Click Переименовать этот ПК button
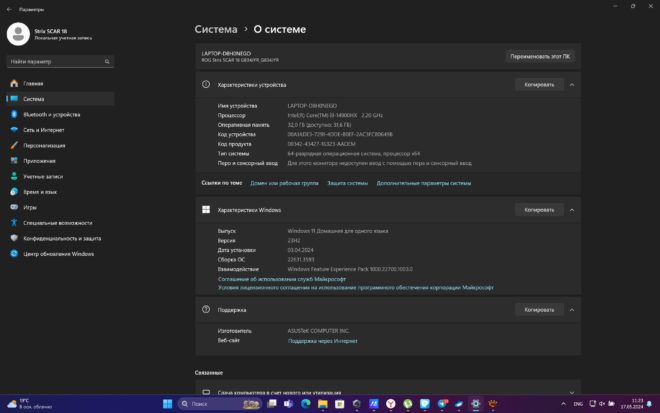The width and height of the screenshot is (660, 413). point(540,56)
